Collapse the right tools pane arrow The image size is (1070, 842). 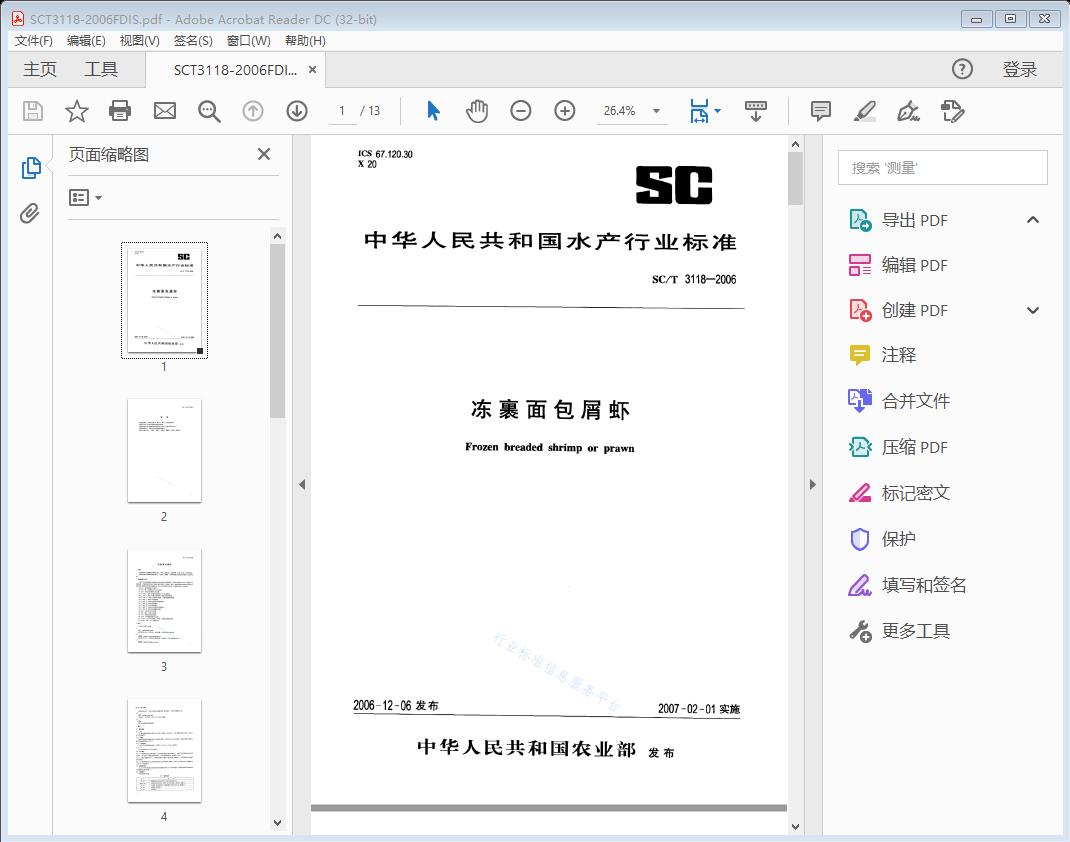tap(812, 485)
